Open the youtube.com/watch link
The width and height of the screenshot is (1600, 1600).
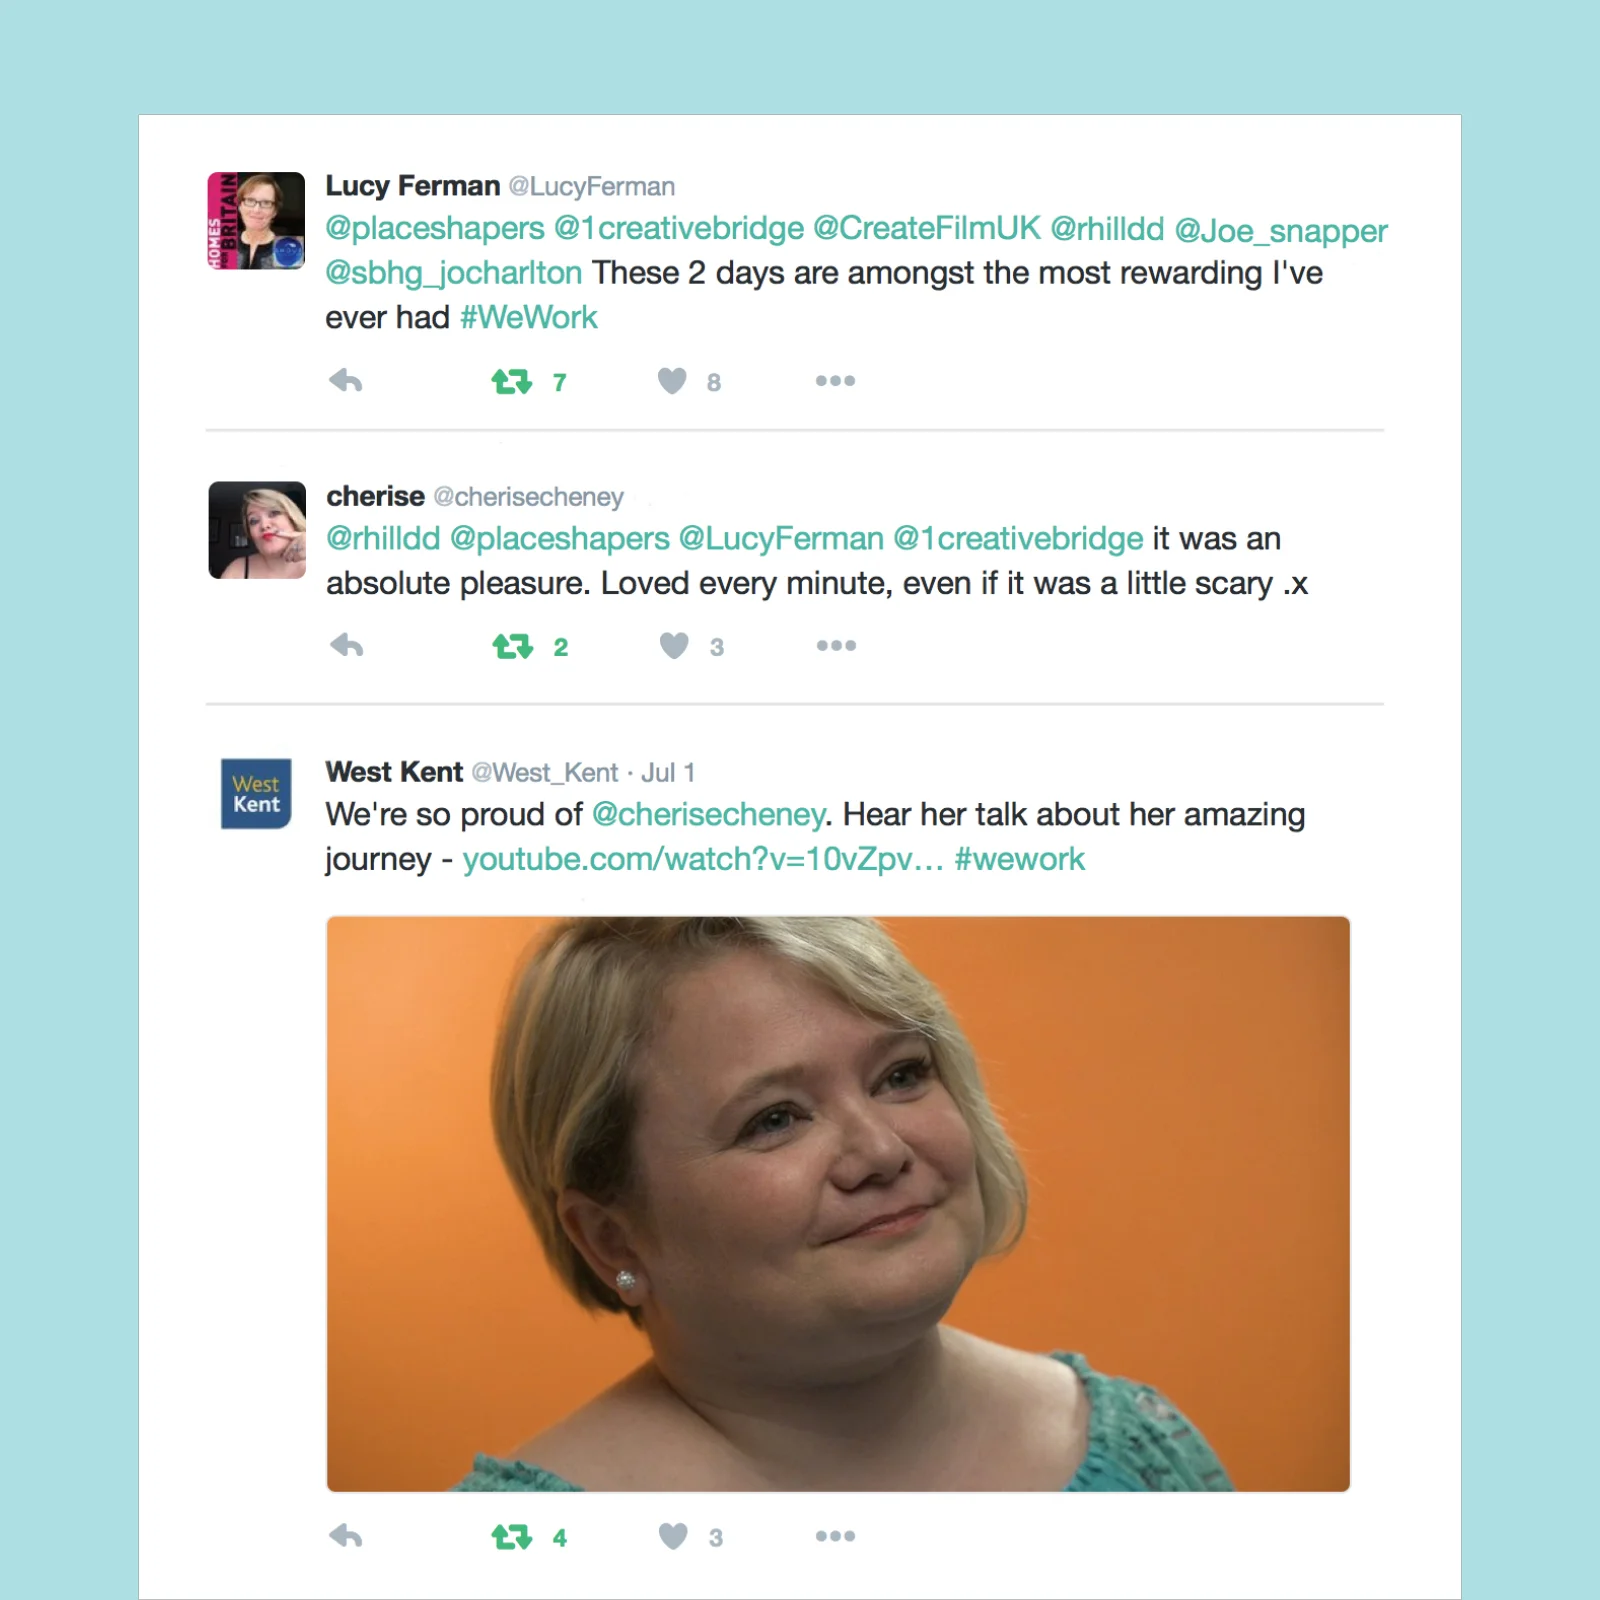pos(703,860)
